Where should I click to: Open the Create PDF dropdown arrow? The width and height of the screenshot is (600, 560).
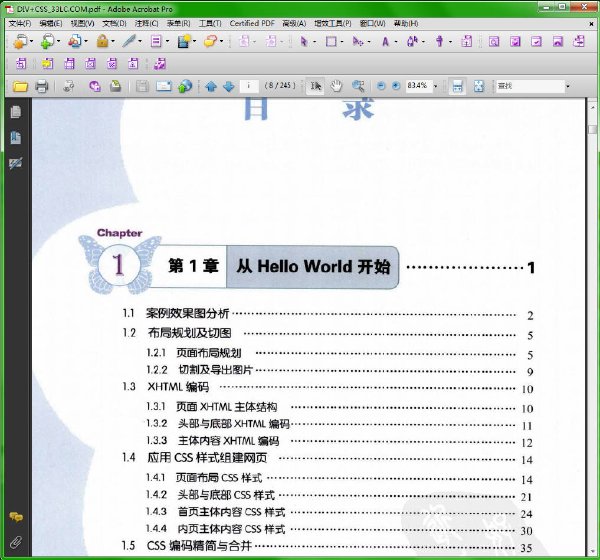[x=31, y=41]
